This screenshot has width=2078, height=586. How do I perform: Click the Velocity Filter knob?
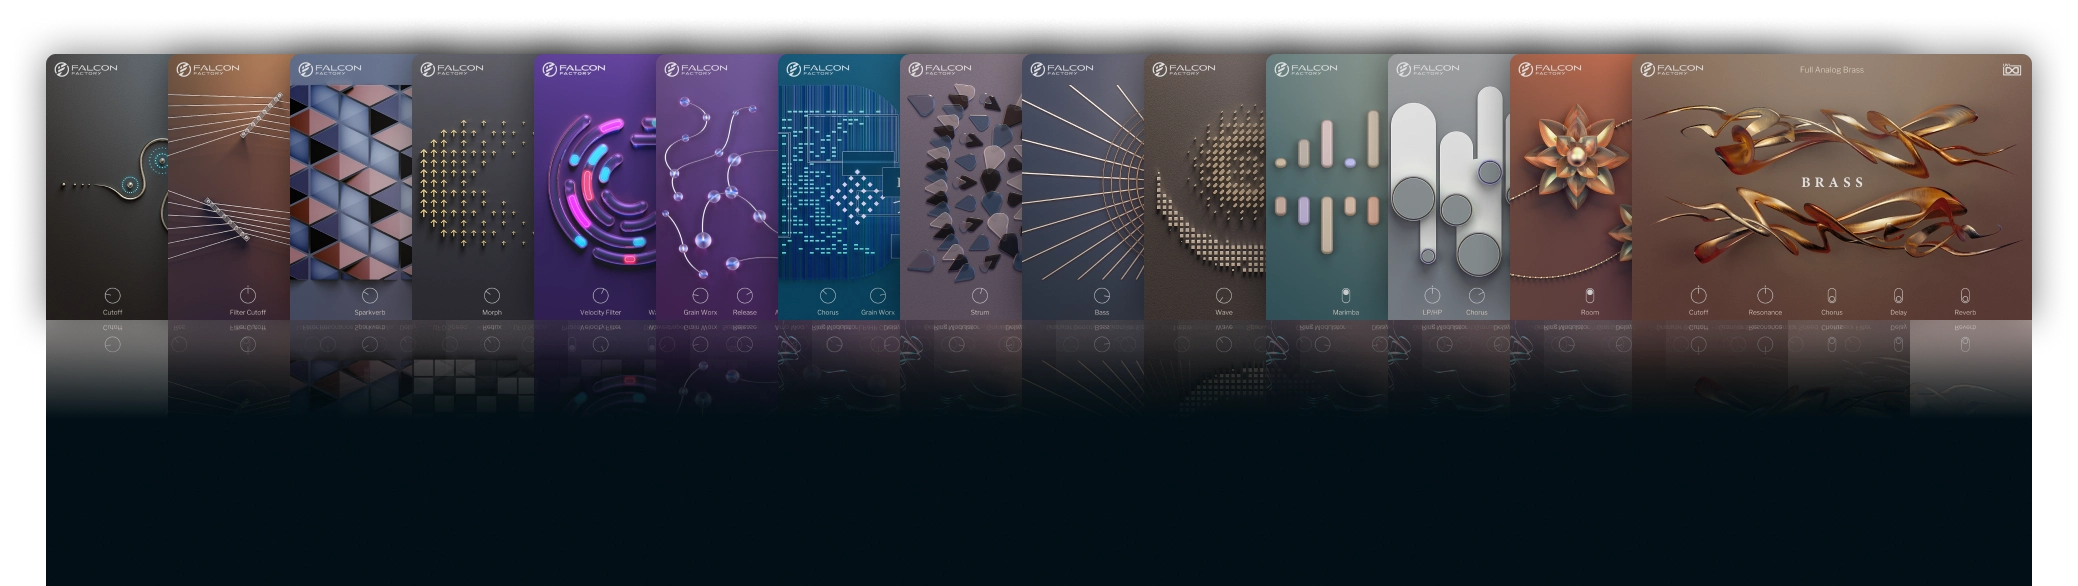[600, 296]
